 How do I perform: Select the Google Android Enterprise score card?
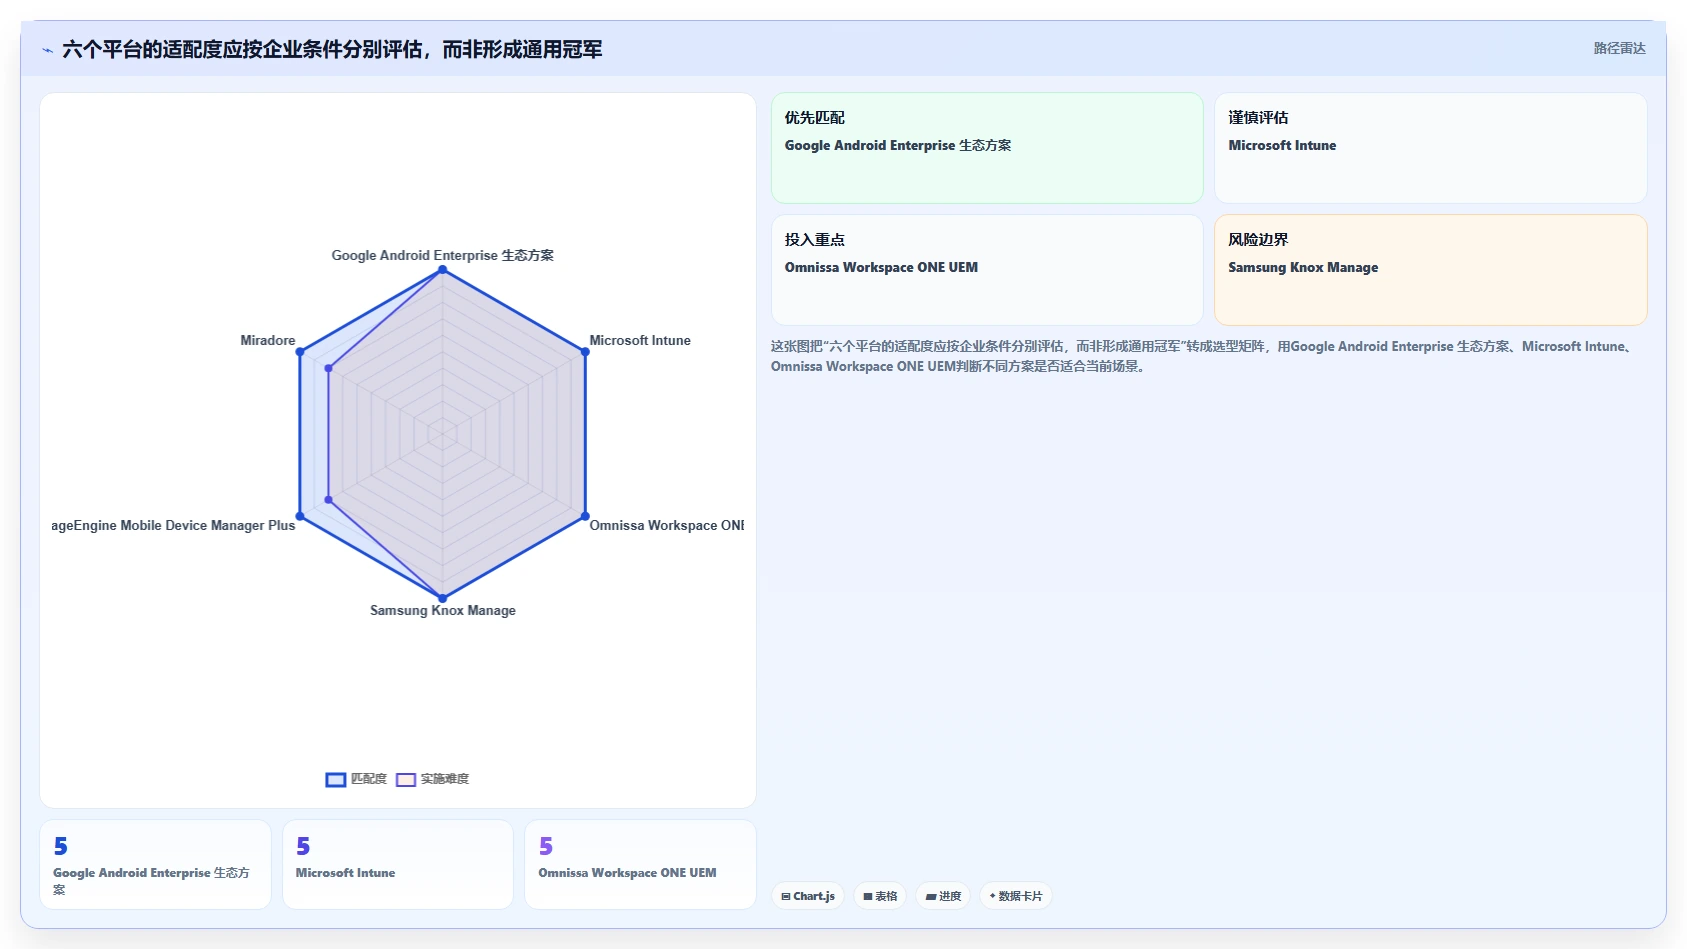click(155, 865)
